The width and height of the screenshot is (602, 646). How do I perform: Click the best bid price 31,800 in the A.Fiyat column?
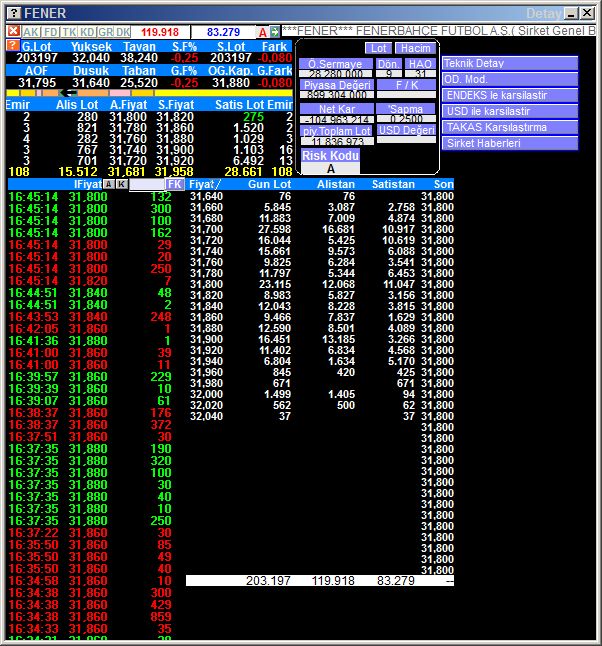128,117
